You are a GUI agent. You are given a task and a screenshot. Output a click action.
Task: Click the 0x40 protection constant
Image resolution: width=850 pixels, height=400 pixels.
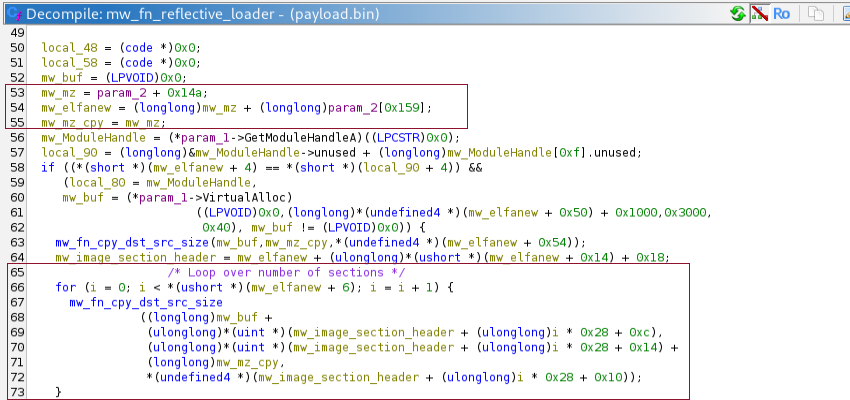tap(216, 227)
